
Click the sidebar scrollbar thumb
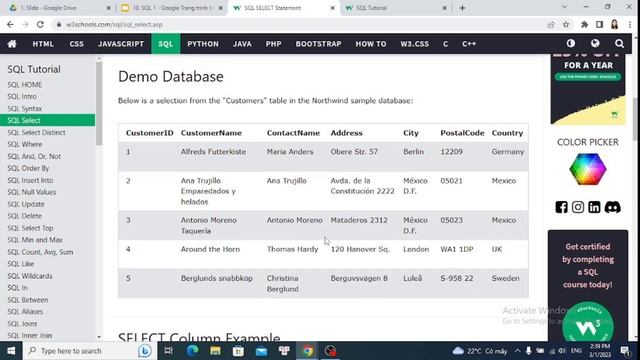99,103
